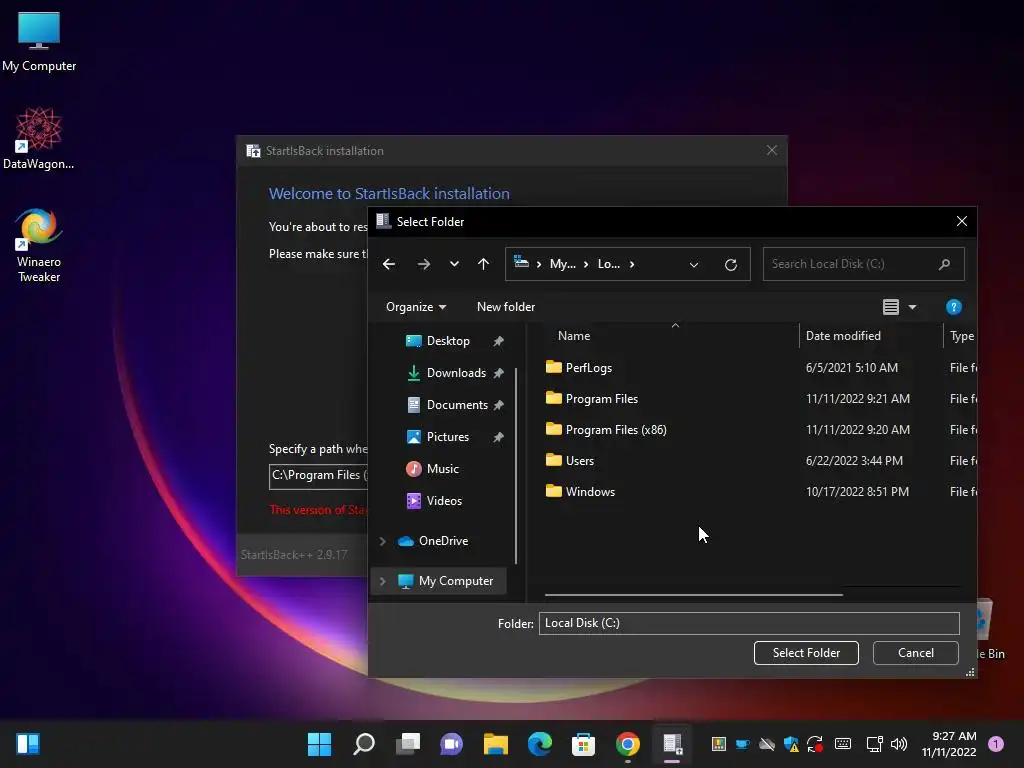The height and width of the screenshot is (768, 1024).
Task: Open the clock and date flyout
Action: 949,744
